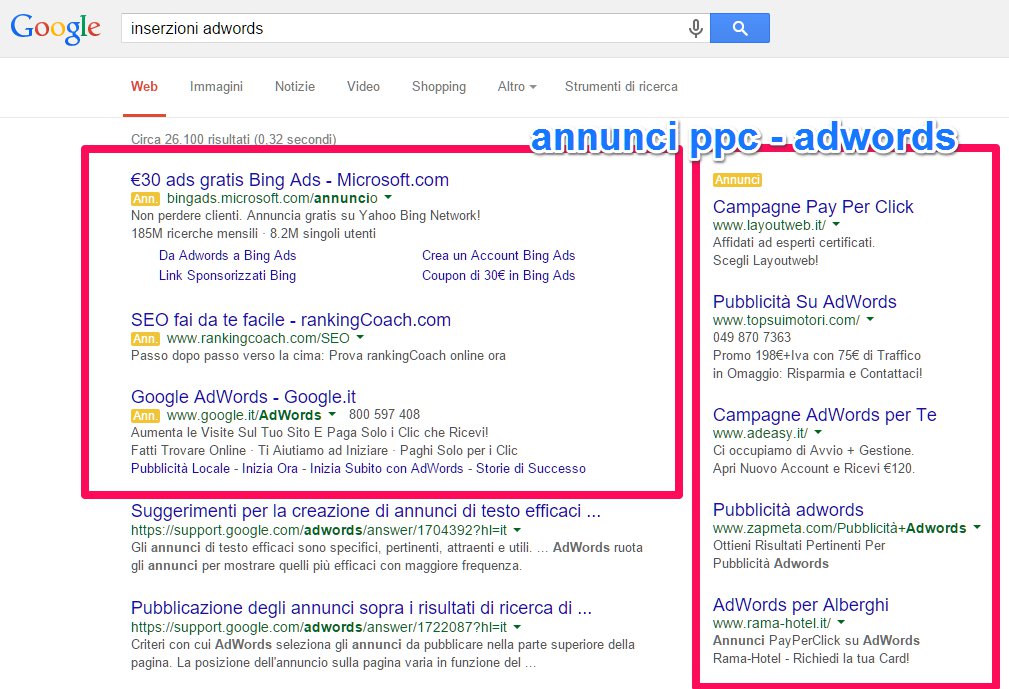Viewport: 1009px width, 689px height.
Task: Expand arrow beside adwords/answer/1722087 URL
Action: pos(517,626)
